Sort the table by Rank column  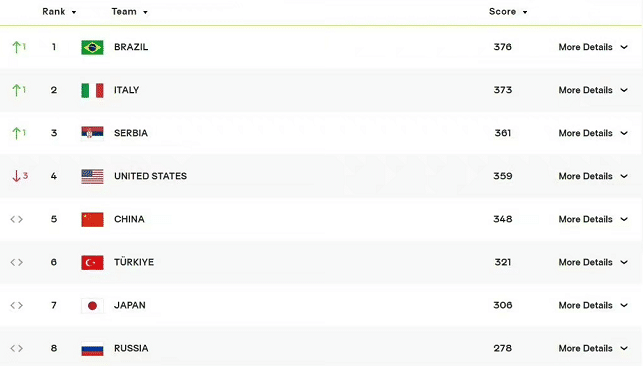coord(59,12)
